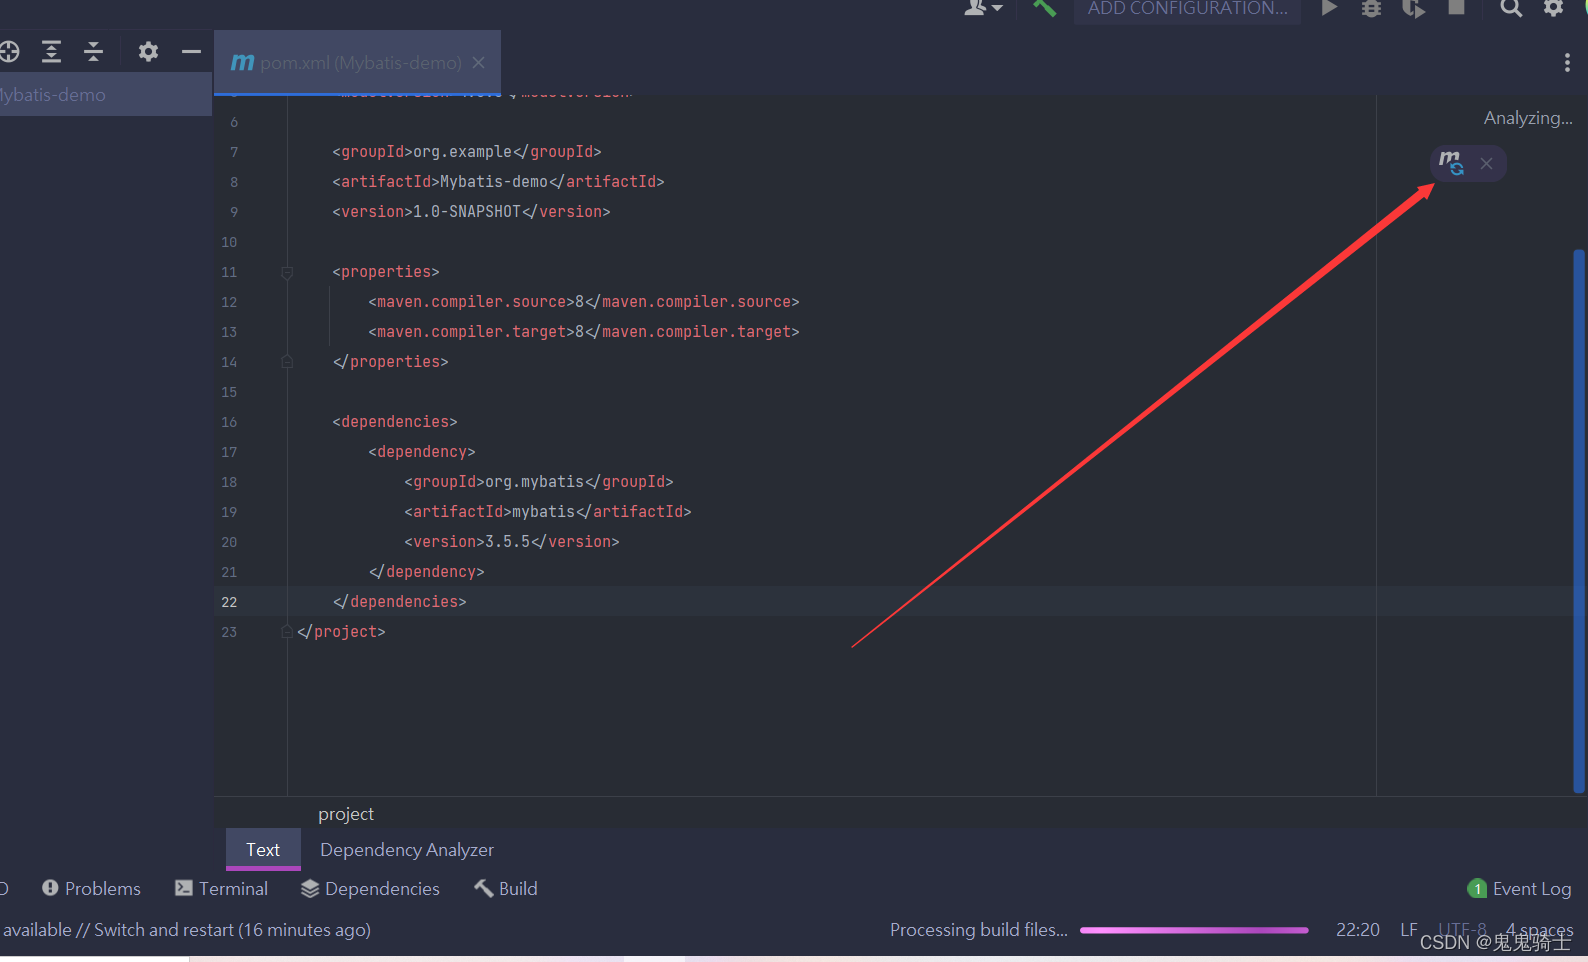This screenshot has height=962, width=1588.
Task: Select the Mybatis-demo project tree row
Action: coord(106,95)
